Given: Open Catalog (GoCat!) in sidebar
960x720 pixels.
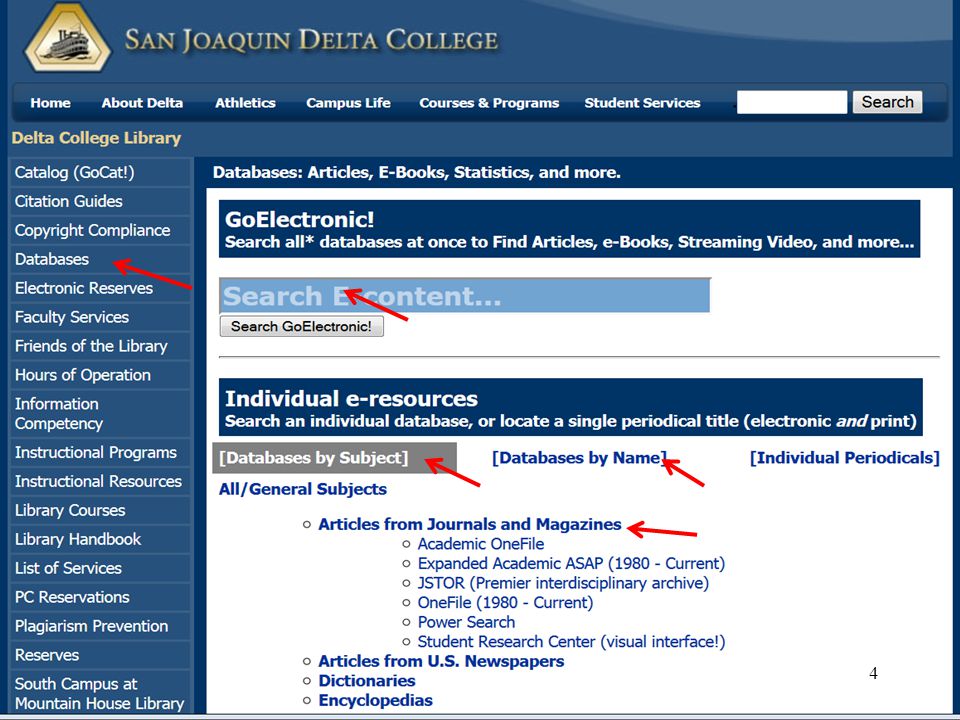Looking at the screenshot, I should click(74, 173).
